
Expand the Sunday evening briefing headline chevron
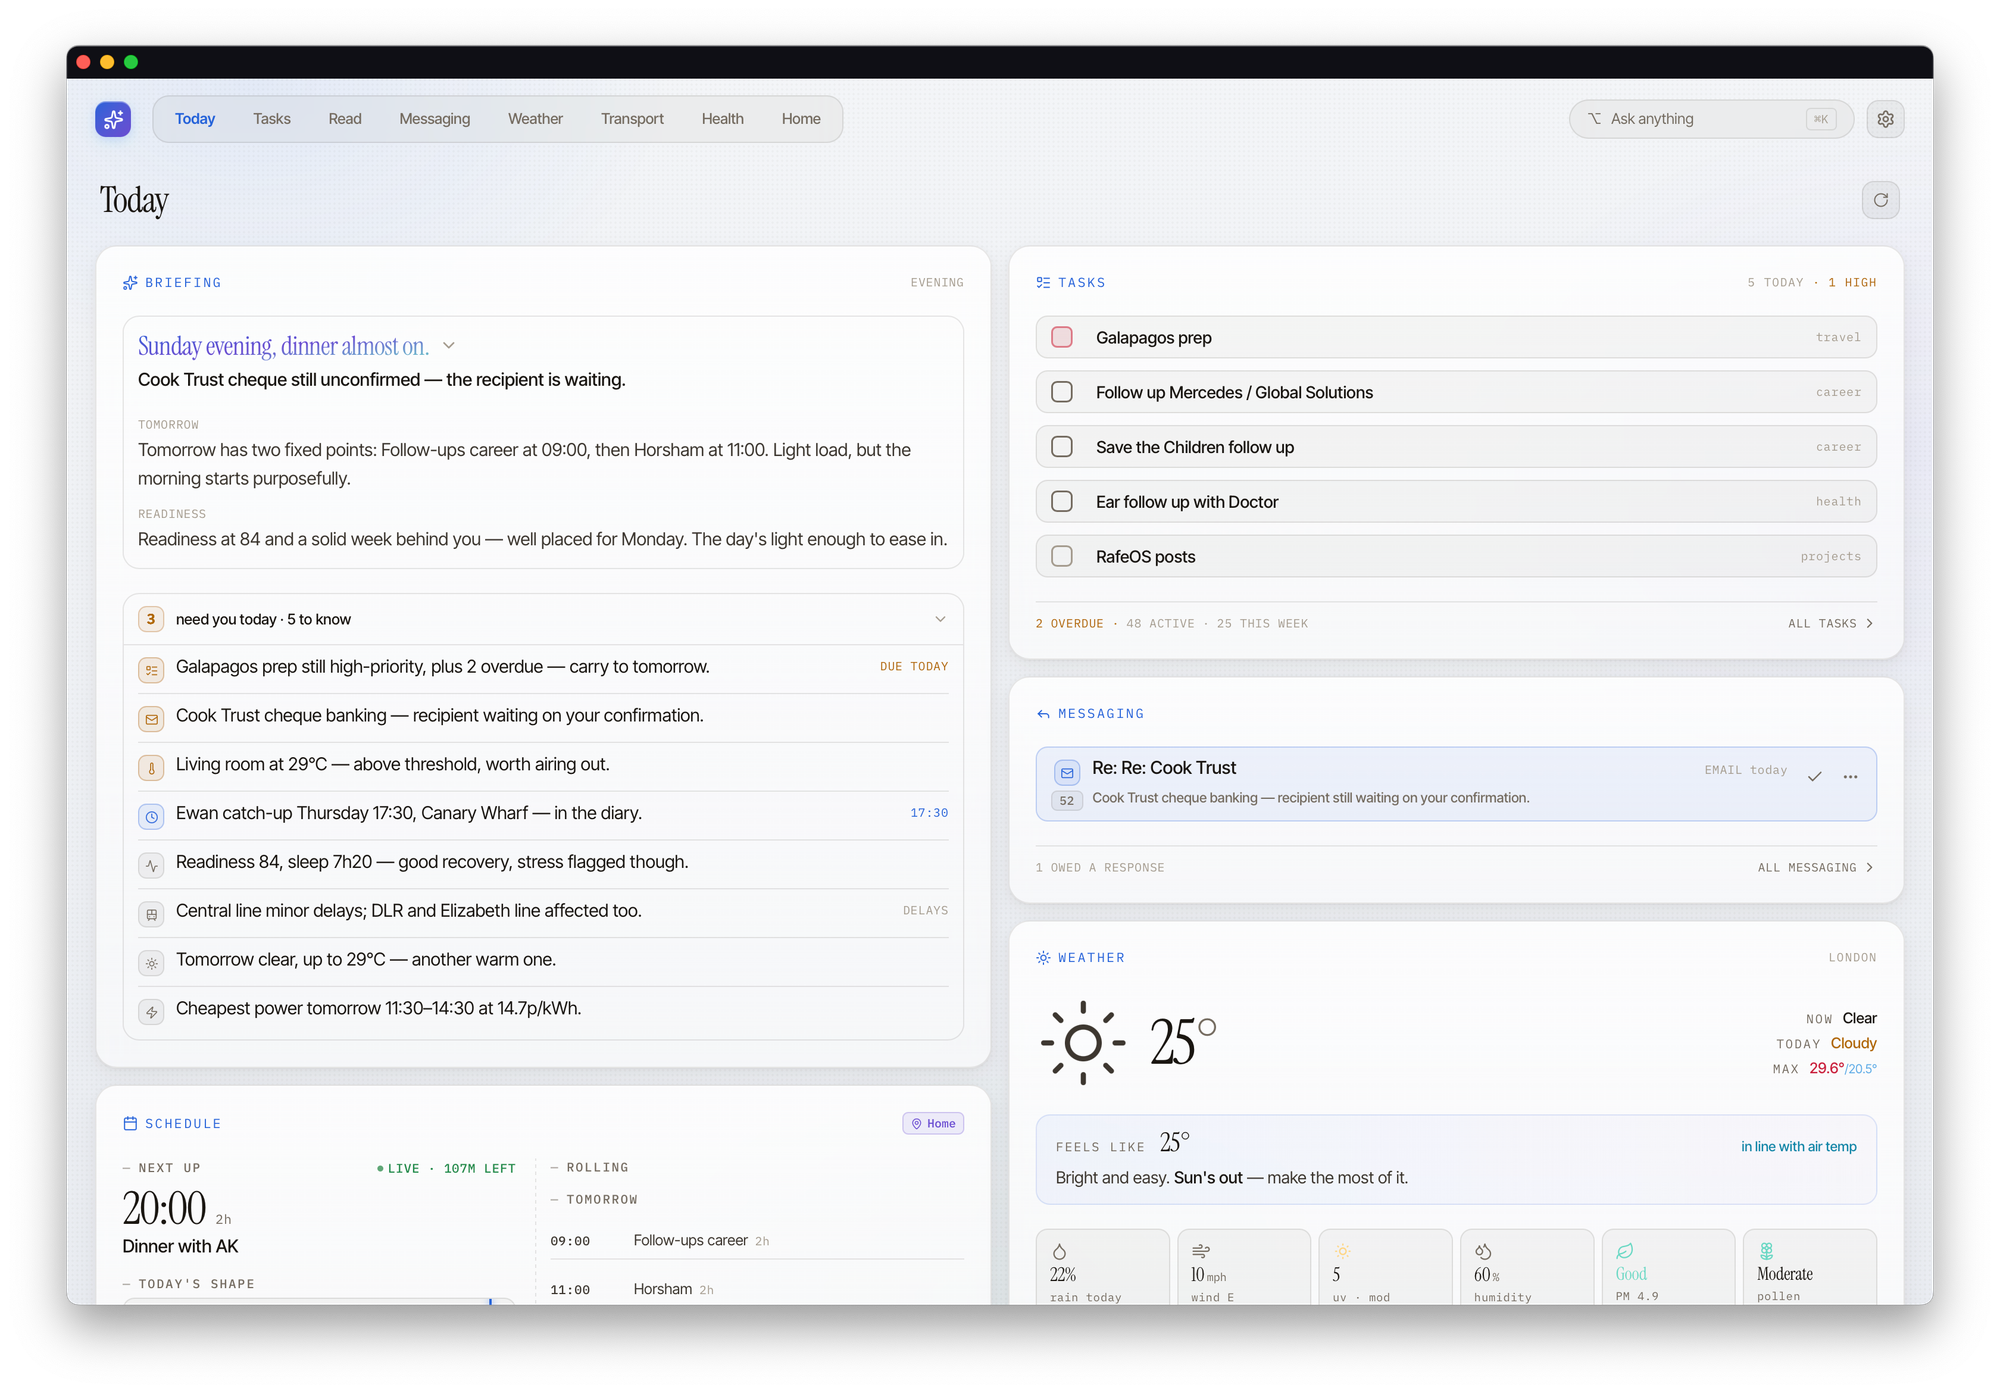click(x=449, y=346)
